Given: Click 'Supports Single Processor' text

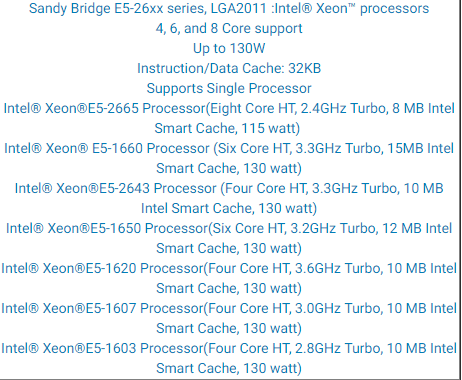Looking at the screenshot, I should point(229,88).
